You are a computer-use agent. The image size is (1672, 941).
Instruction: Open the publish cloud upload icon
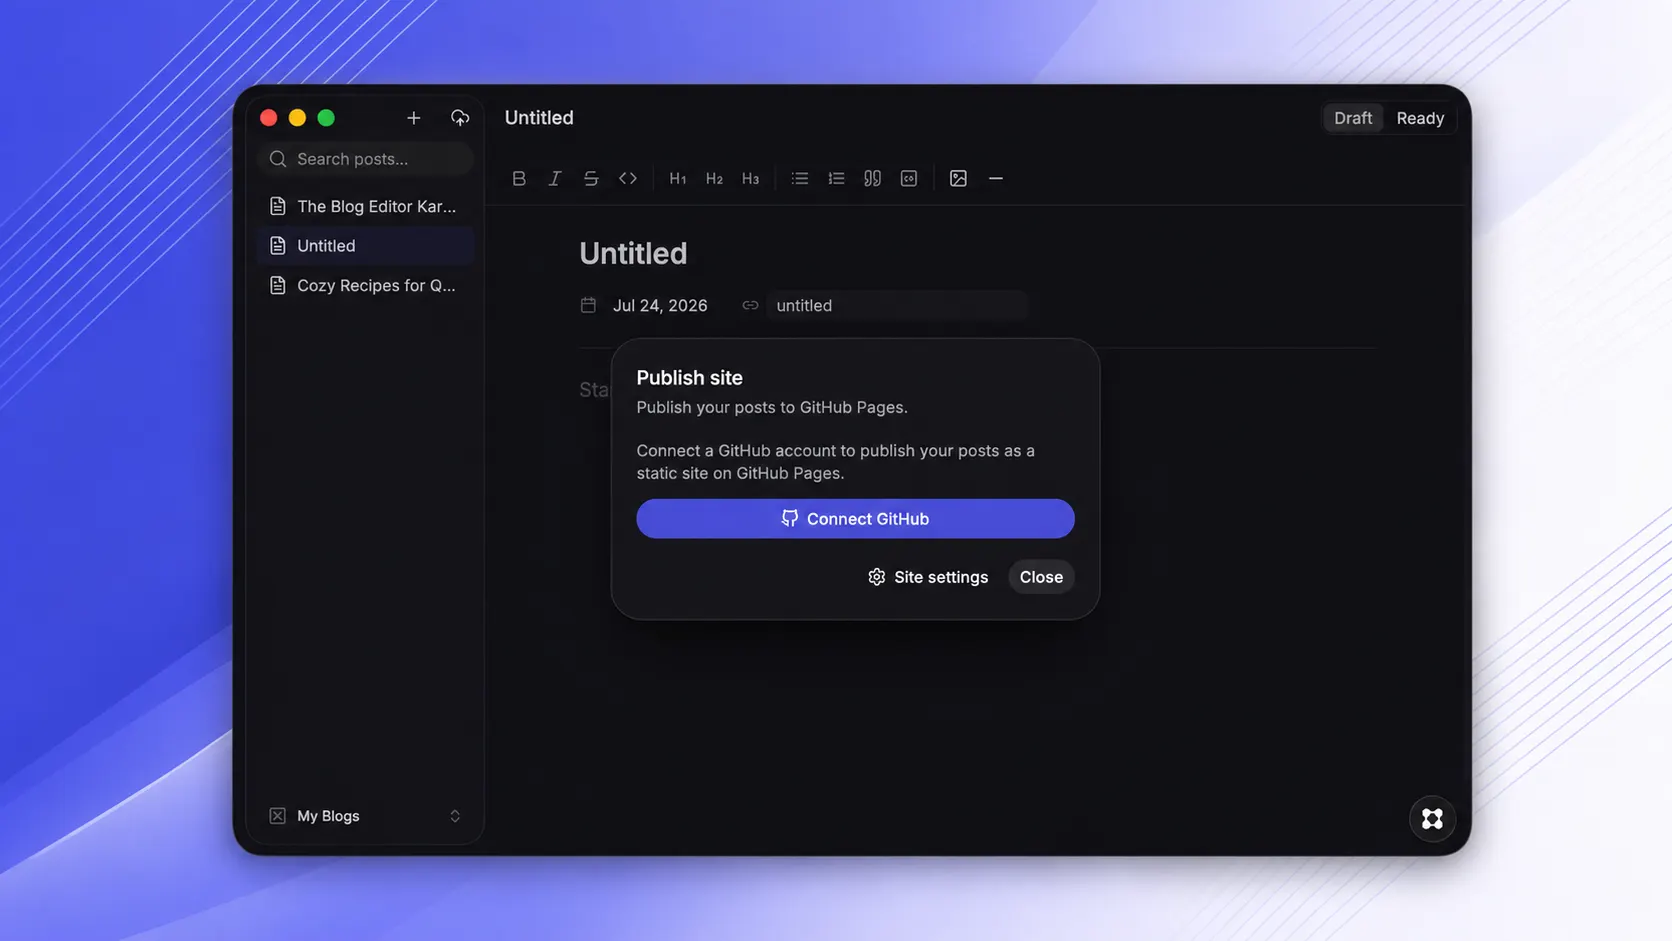[x=460, y=118]
